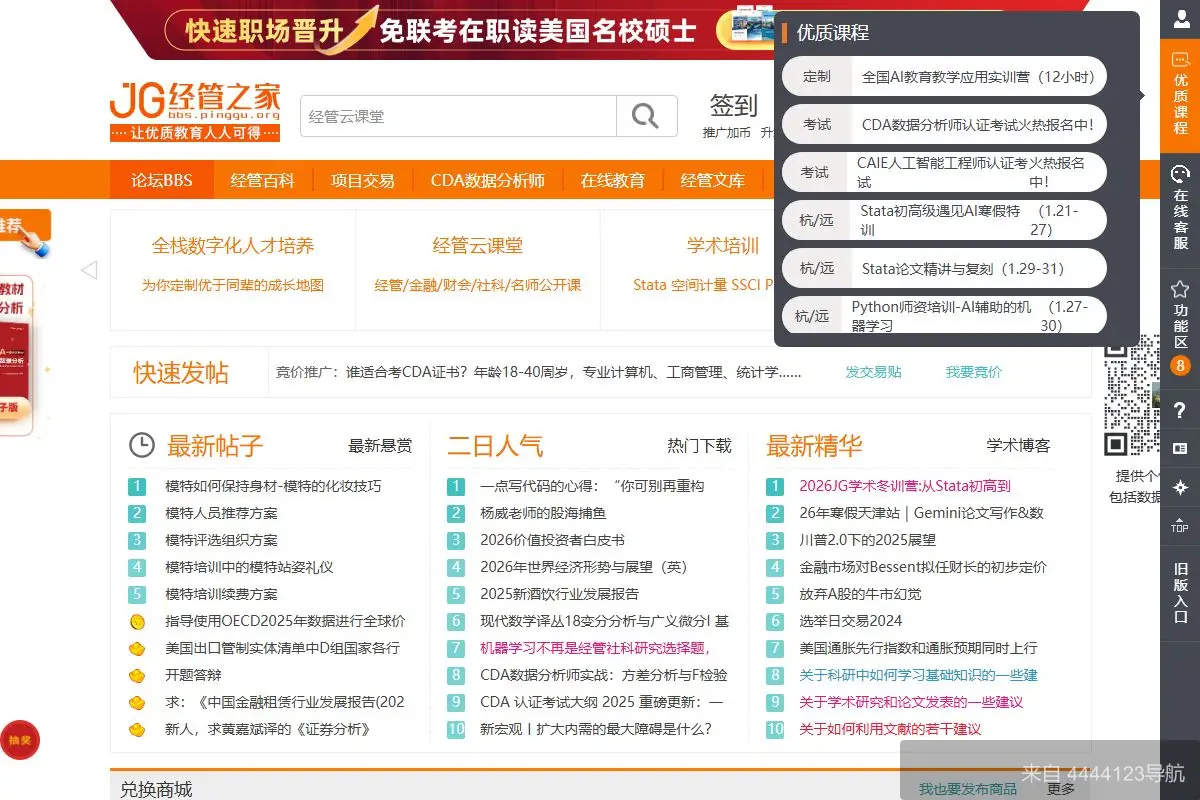
Task: Click the QR code image
Action: click(1131, 396)
